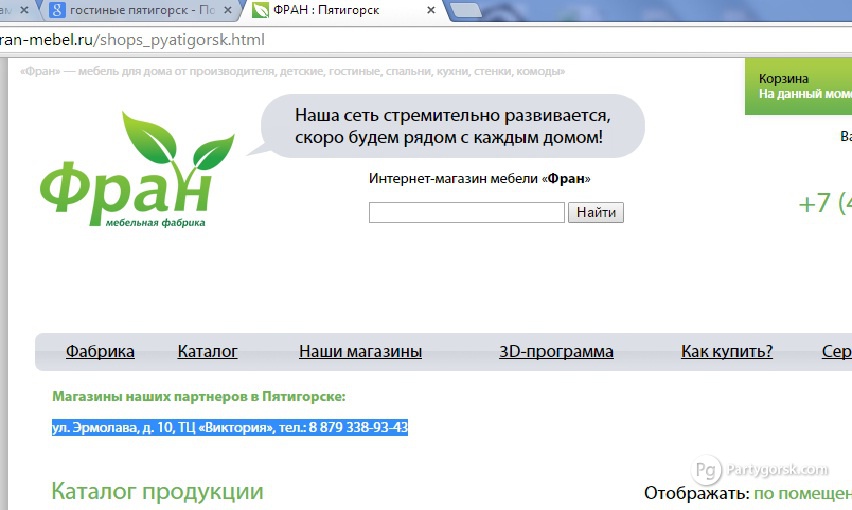
Task: Click the Интернет-магазин мебели «Фран» text
Action: tap(480, 179)
